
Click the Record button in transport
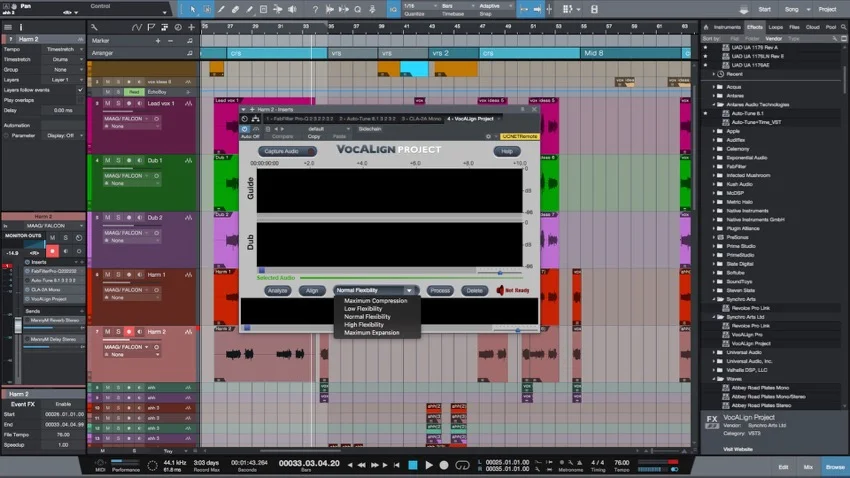pos(444,465)
